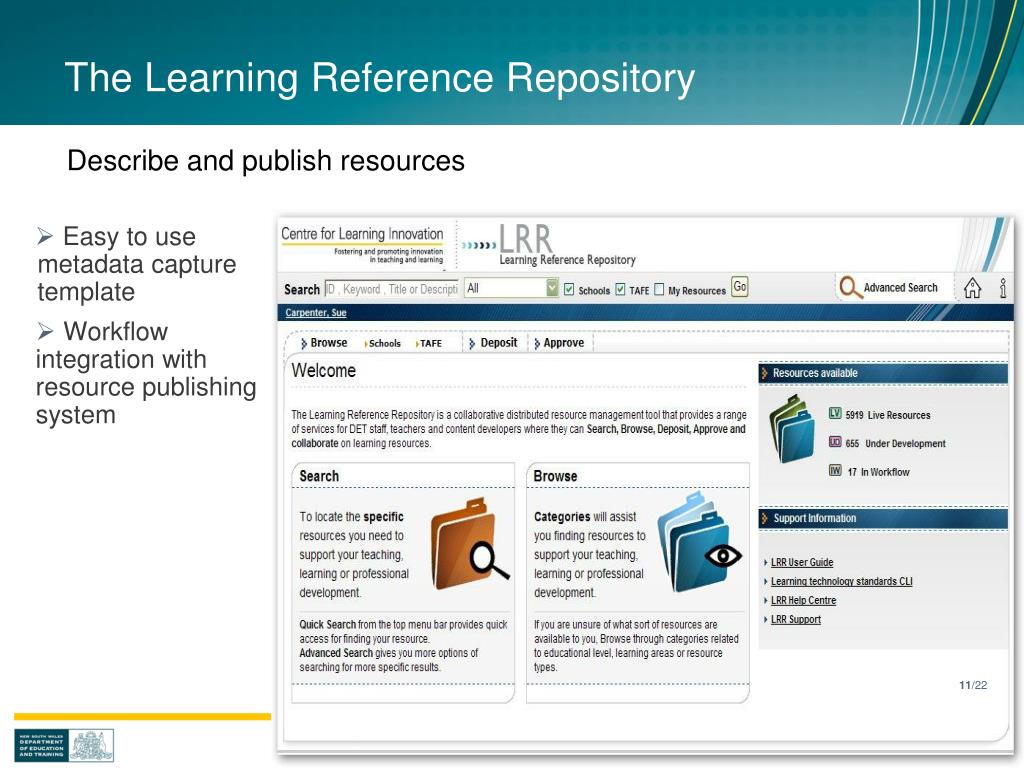Screen dimensions: 1024x768
Task: Click the Browse card heading
Action: [x=555, y=476]
